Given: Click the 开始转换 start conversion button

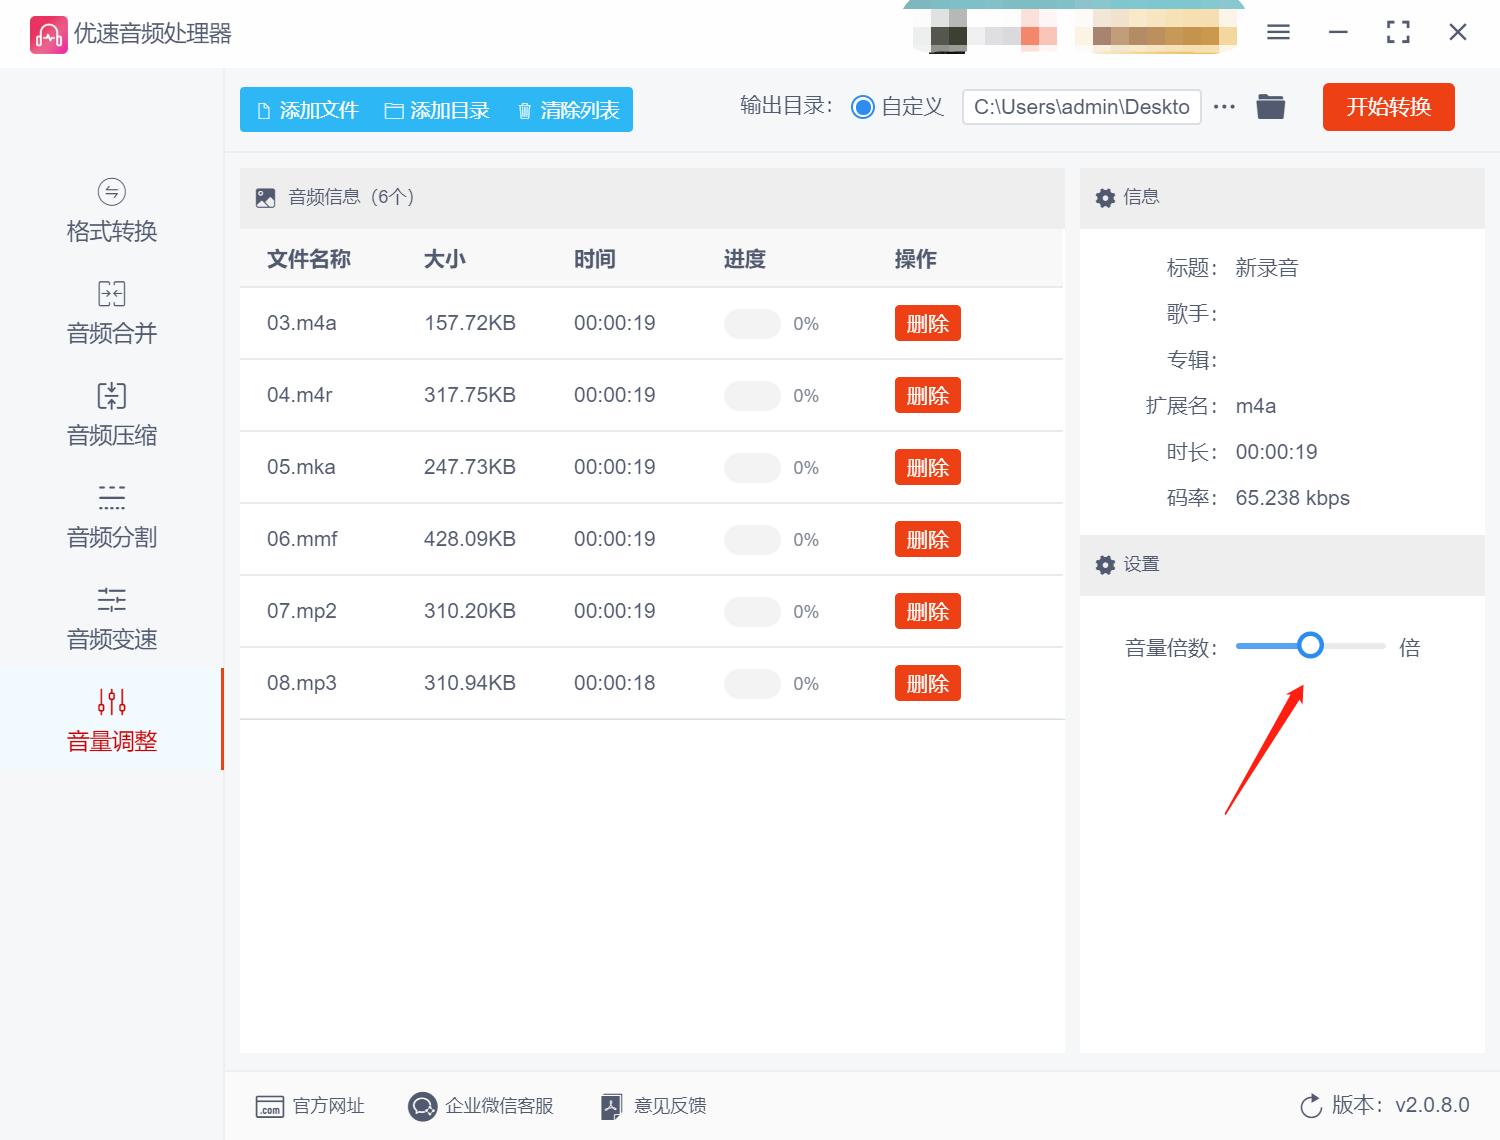Looking at the screenshot, I should [1388, 107].
